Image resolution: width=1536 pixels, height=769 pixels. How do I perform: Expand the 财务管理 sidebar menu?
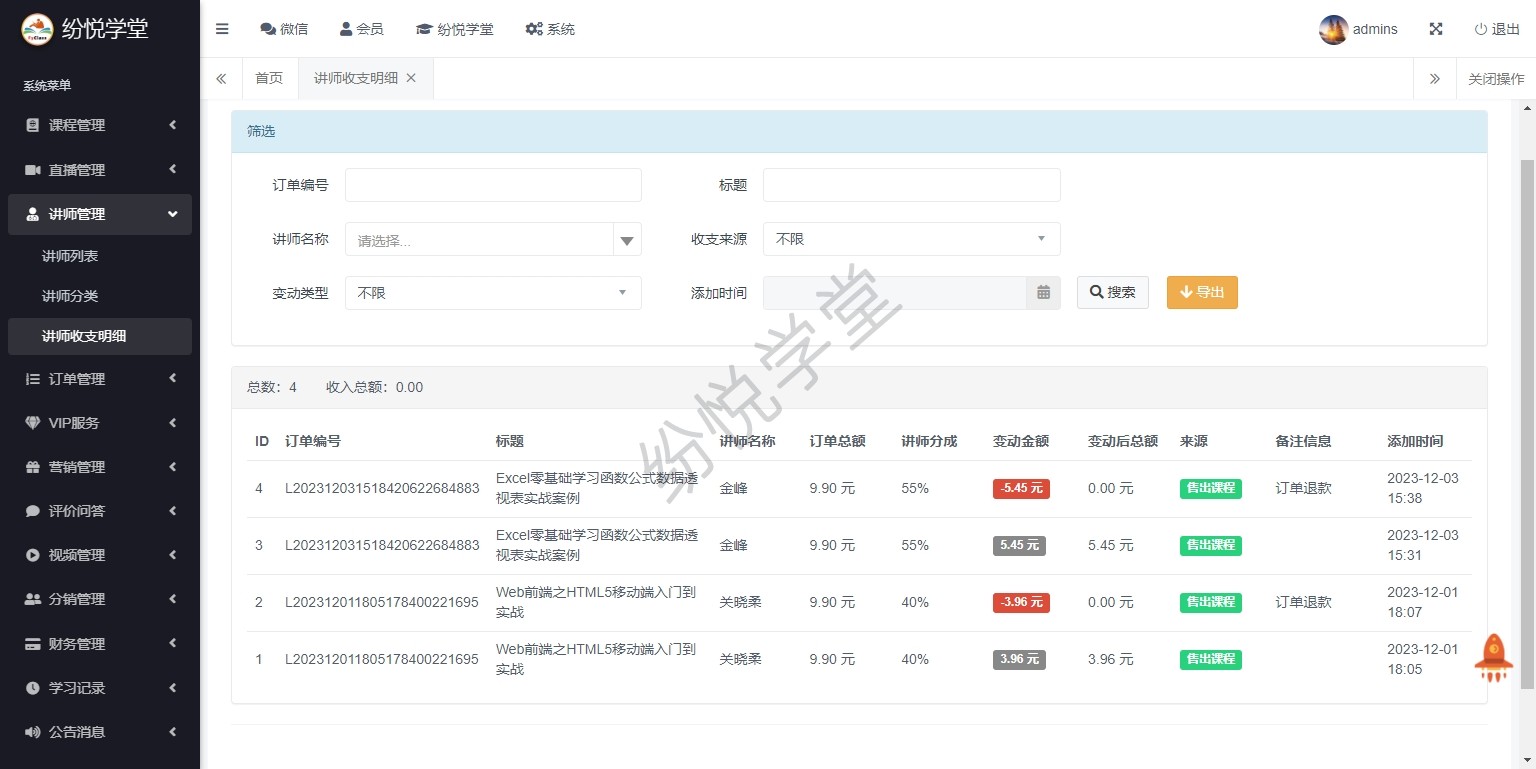click(x=100, y=644)
